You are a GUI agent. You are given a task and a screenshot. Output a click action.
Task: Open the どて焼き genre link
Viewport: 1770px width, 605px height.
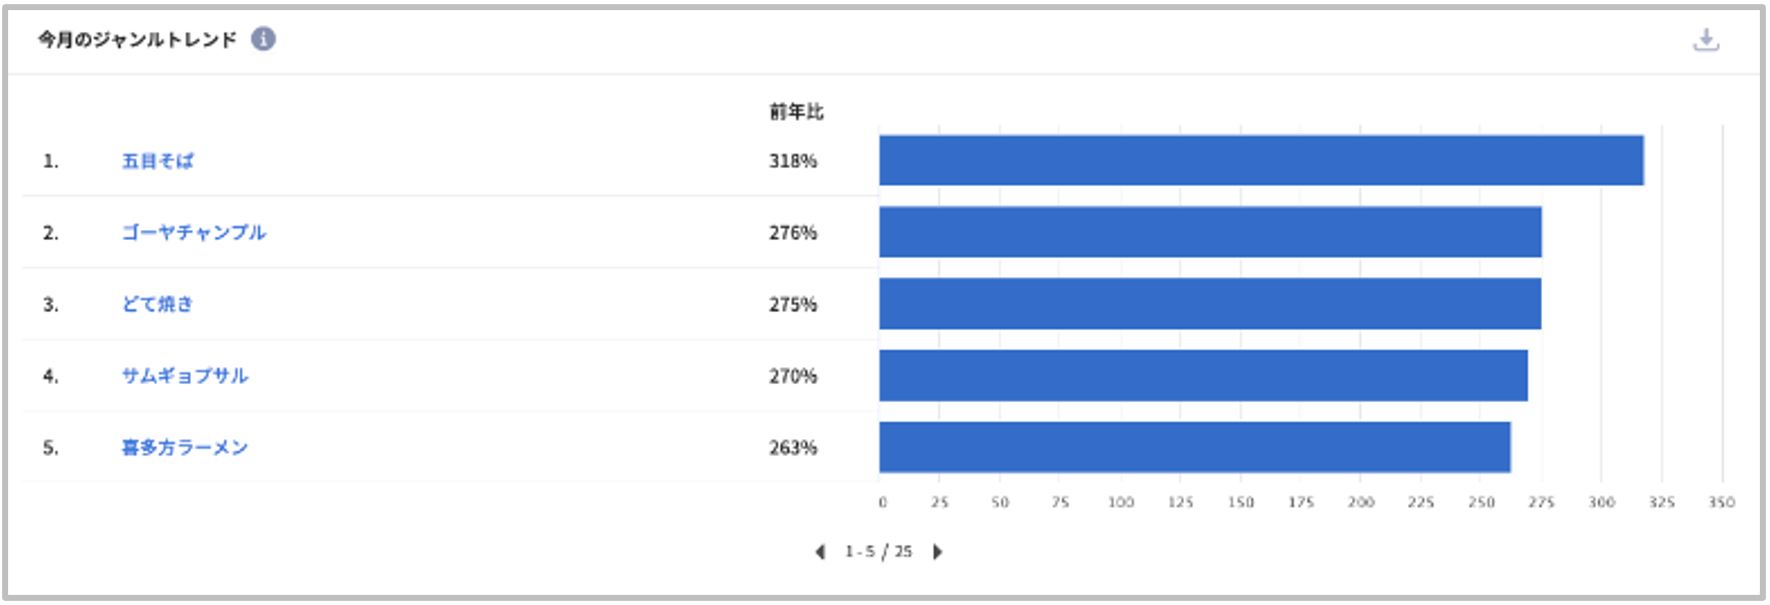tap(157, 305)
